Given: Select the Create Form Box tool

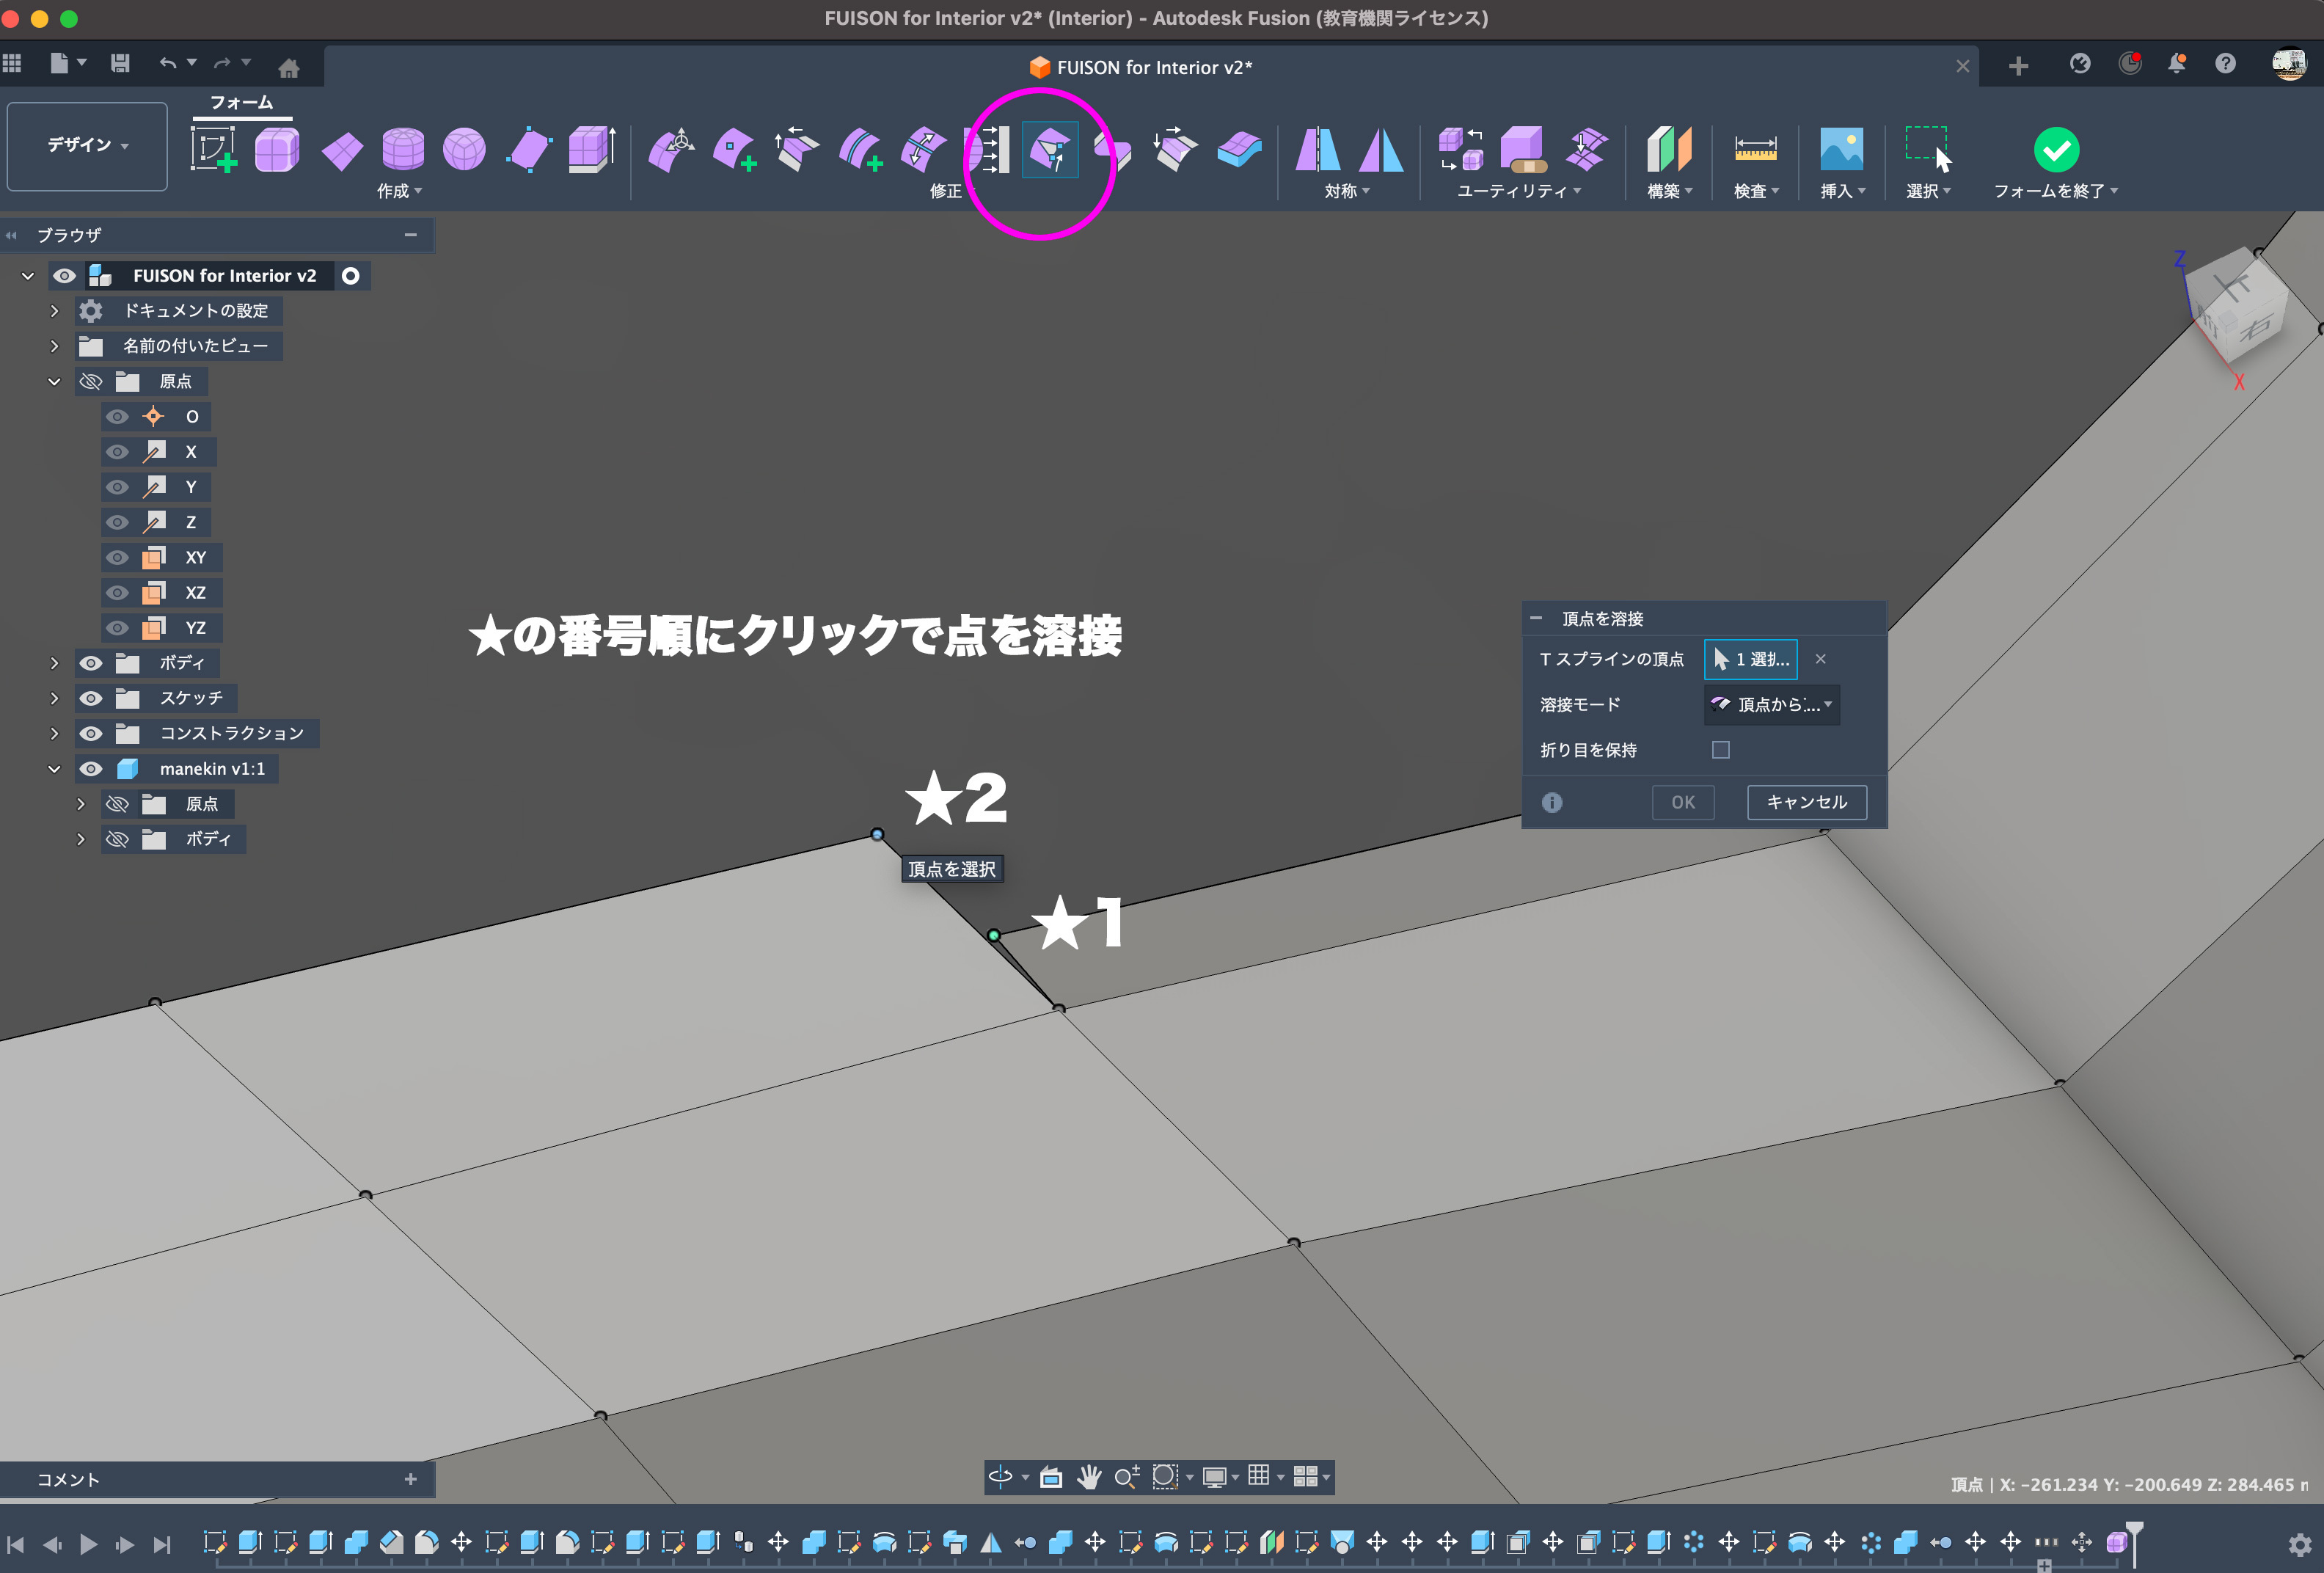Looking at the screenshot, I should pyautogui.click(x=276, y=150).
